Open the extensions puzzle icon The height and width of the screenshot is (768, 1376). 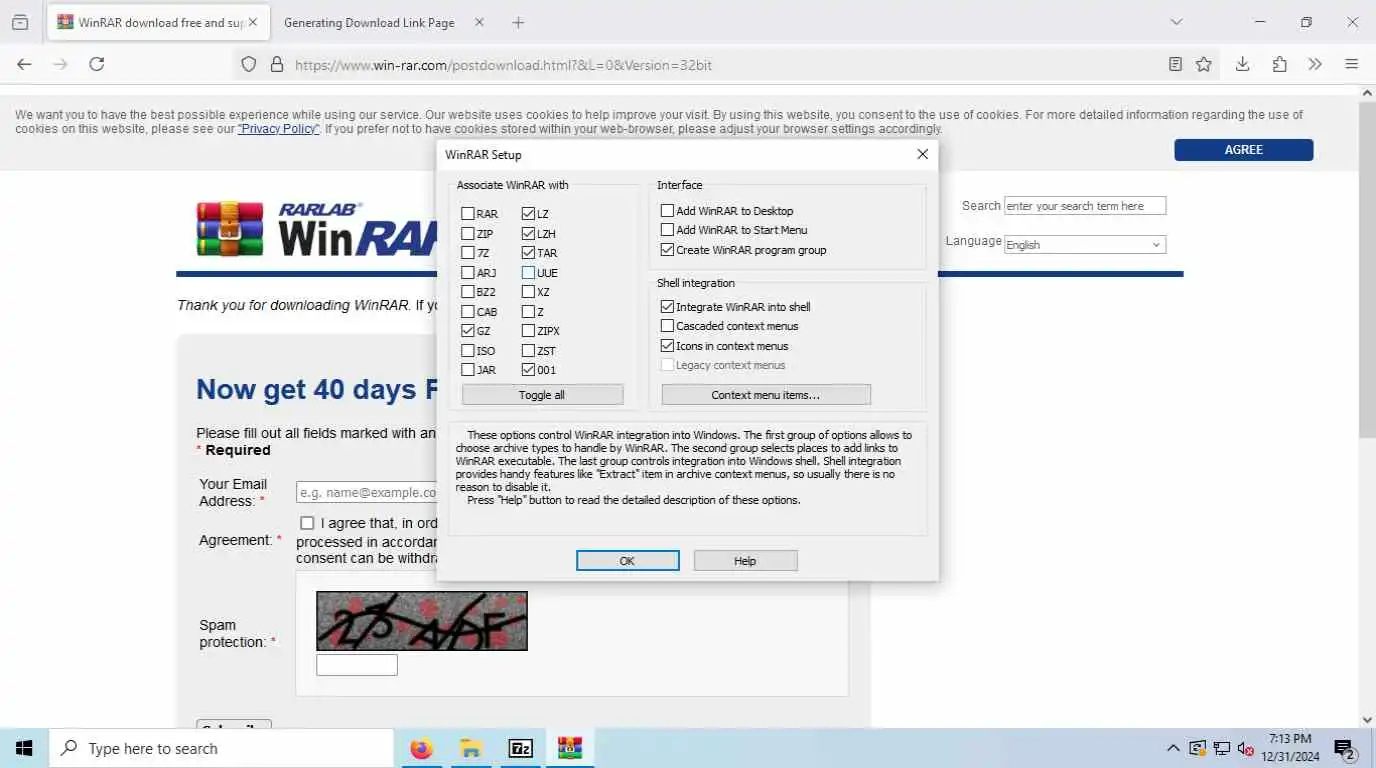pyautogui.click(x=1280, y=64)
